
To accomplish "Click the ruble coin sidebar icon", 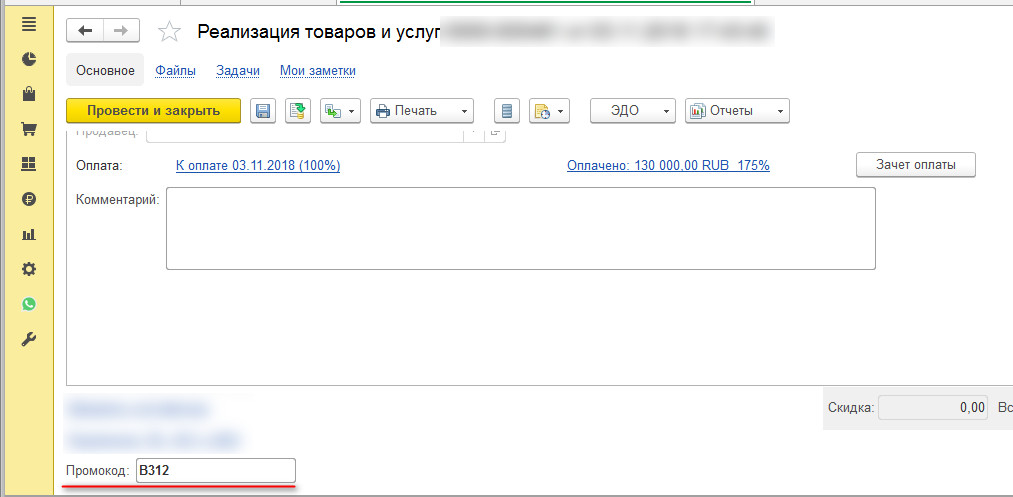I will click(29, 199).
